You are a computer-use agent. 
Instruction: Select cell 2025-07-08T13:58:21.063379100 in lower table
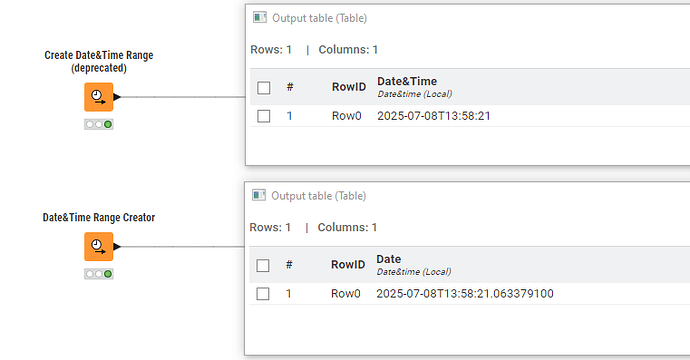[x=465, y=294]
